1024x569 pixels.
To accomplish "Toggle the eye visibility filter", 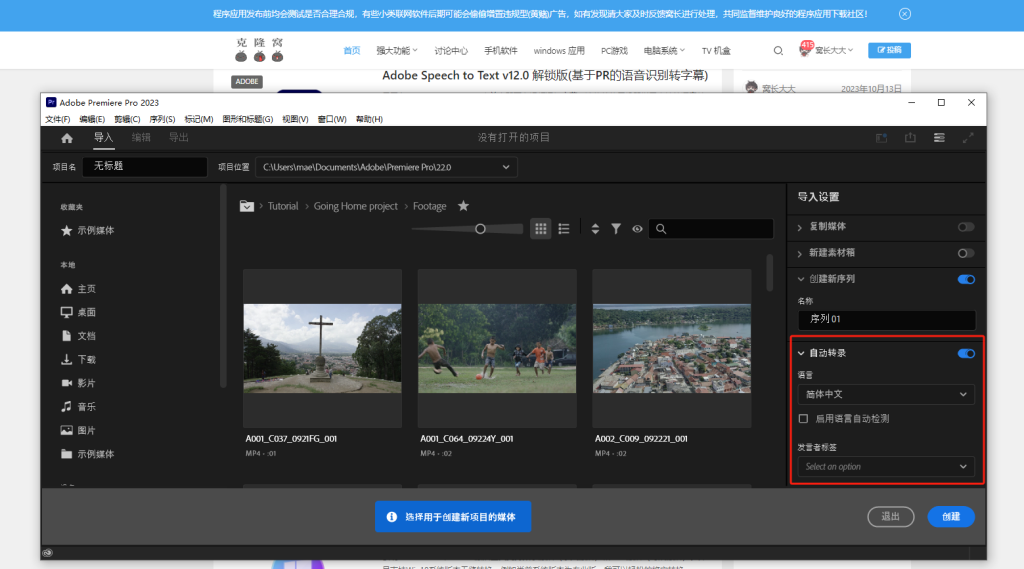I will coord(637,229).
